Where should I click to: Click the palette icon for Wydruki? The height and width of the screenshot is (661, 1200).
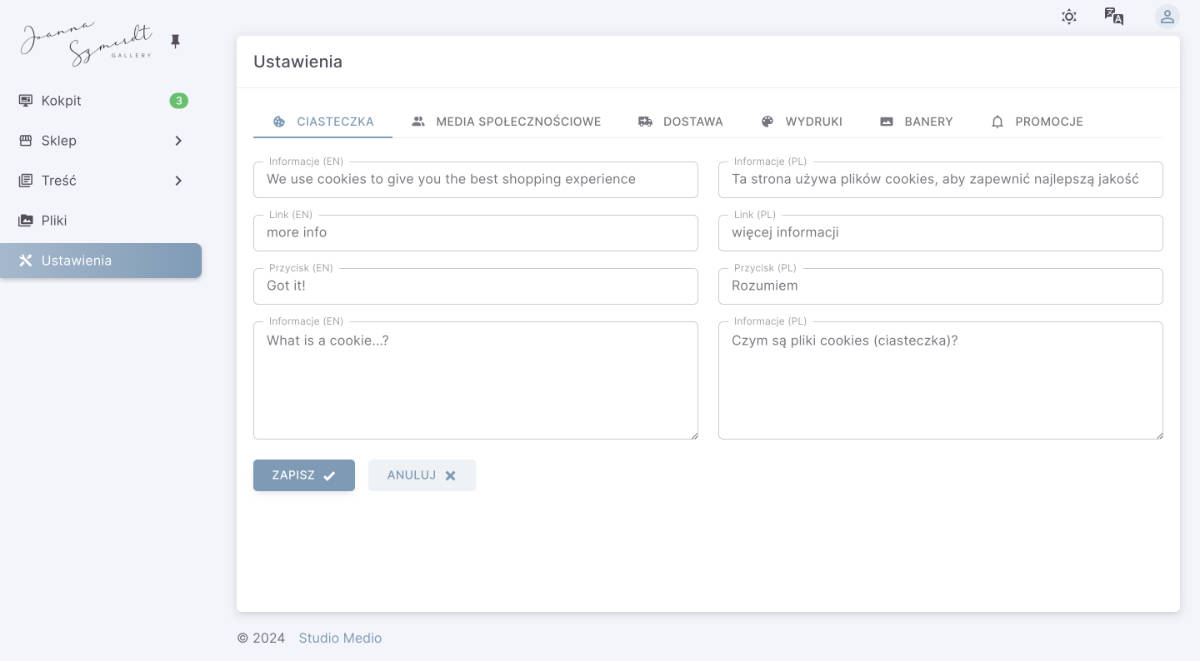click(768, 122)
